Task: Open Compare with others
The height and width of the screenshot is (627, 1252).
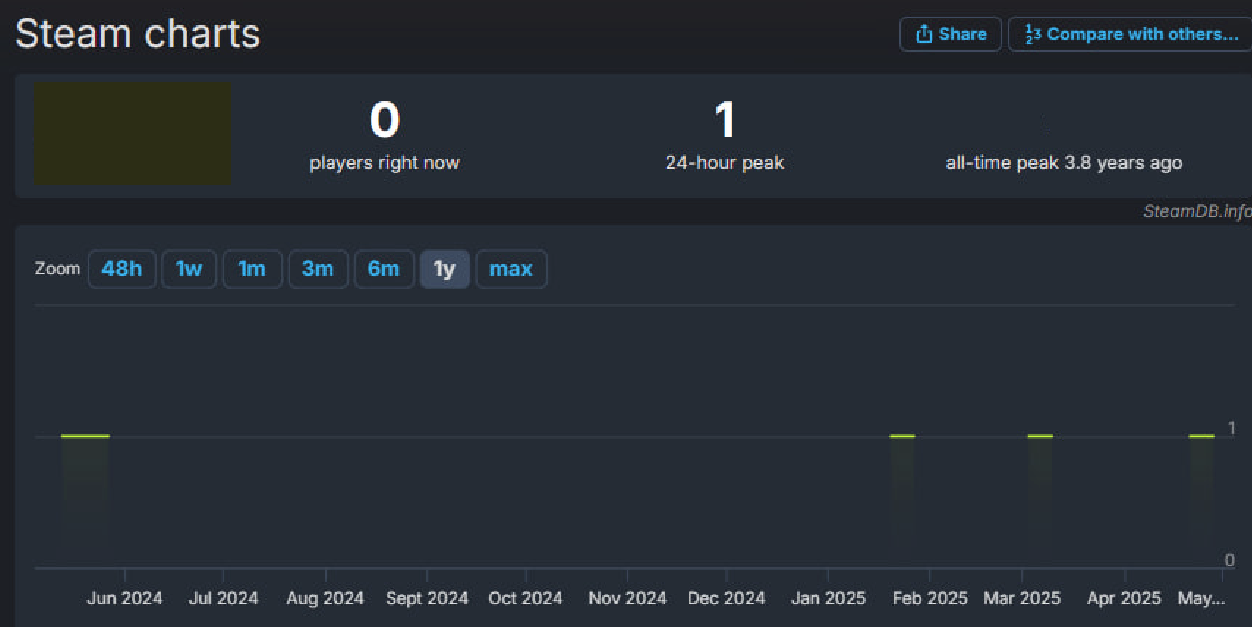Action: tap(1131, 34)
